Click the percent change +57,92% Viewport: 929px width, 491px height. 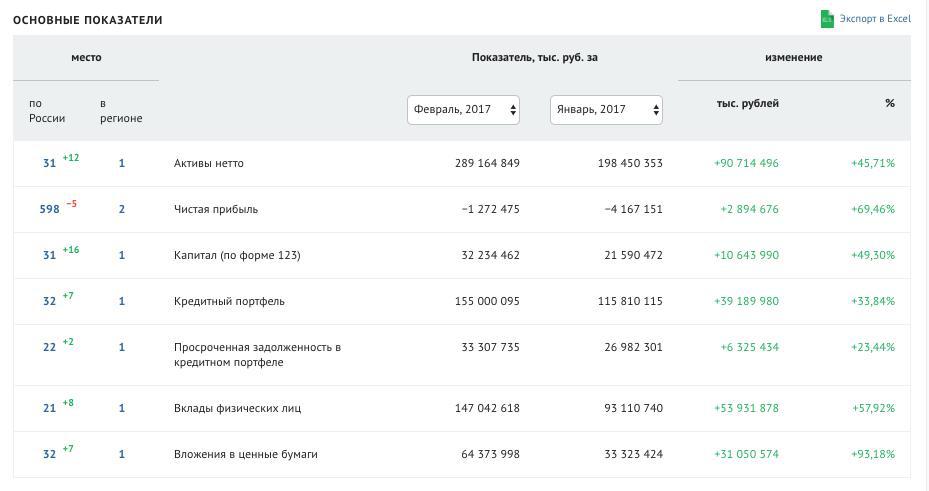pyautogui.click(x=873, y=408)
